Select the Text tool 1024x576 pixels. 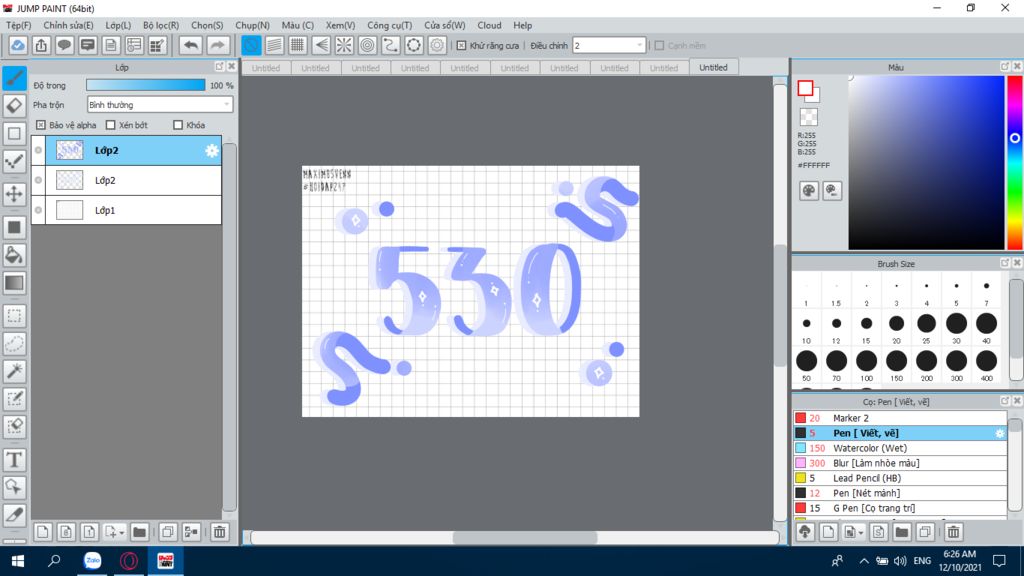pos(14,460)
